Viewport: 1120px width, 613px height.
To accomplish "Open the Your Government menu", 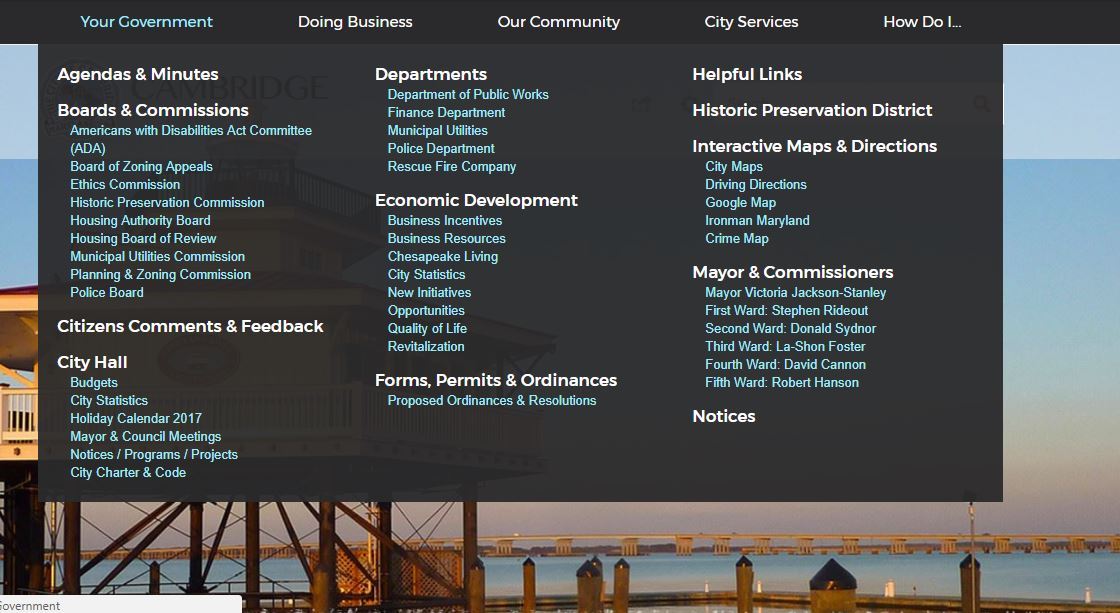I will click(x=146, y=22).
